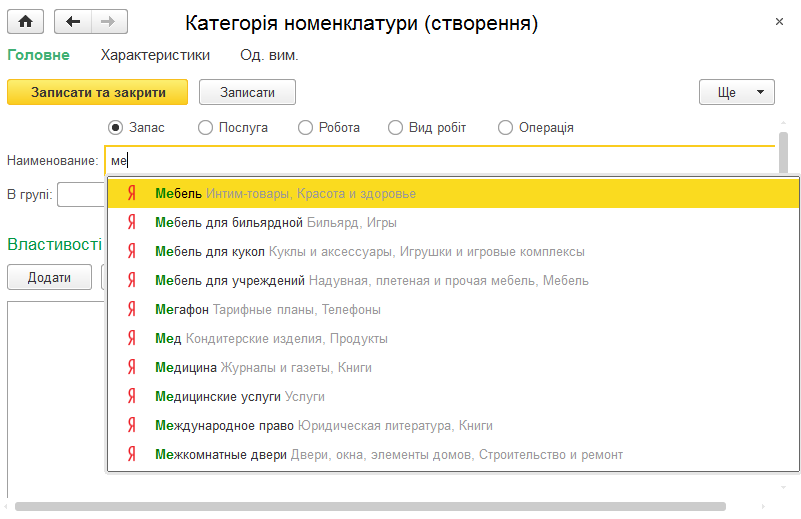Click into the Наименование input field
Screen dimensions: 801x519
(440, 160)
